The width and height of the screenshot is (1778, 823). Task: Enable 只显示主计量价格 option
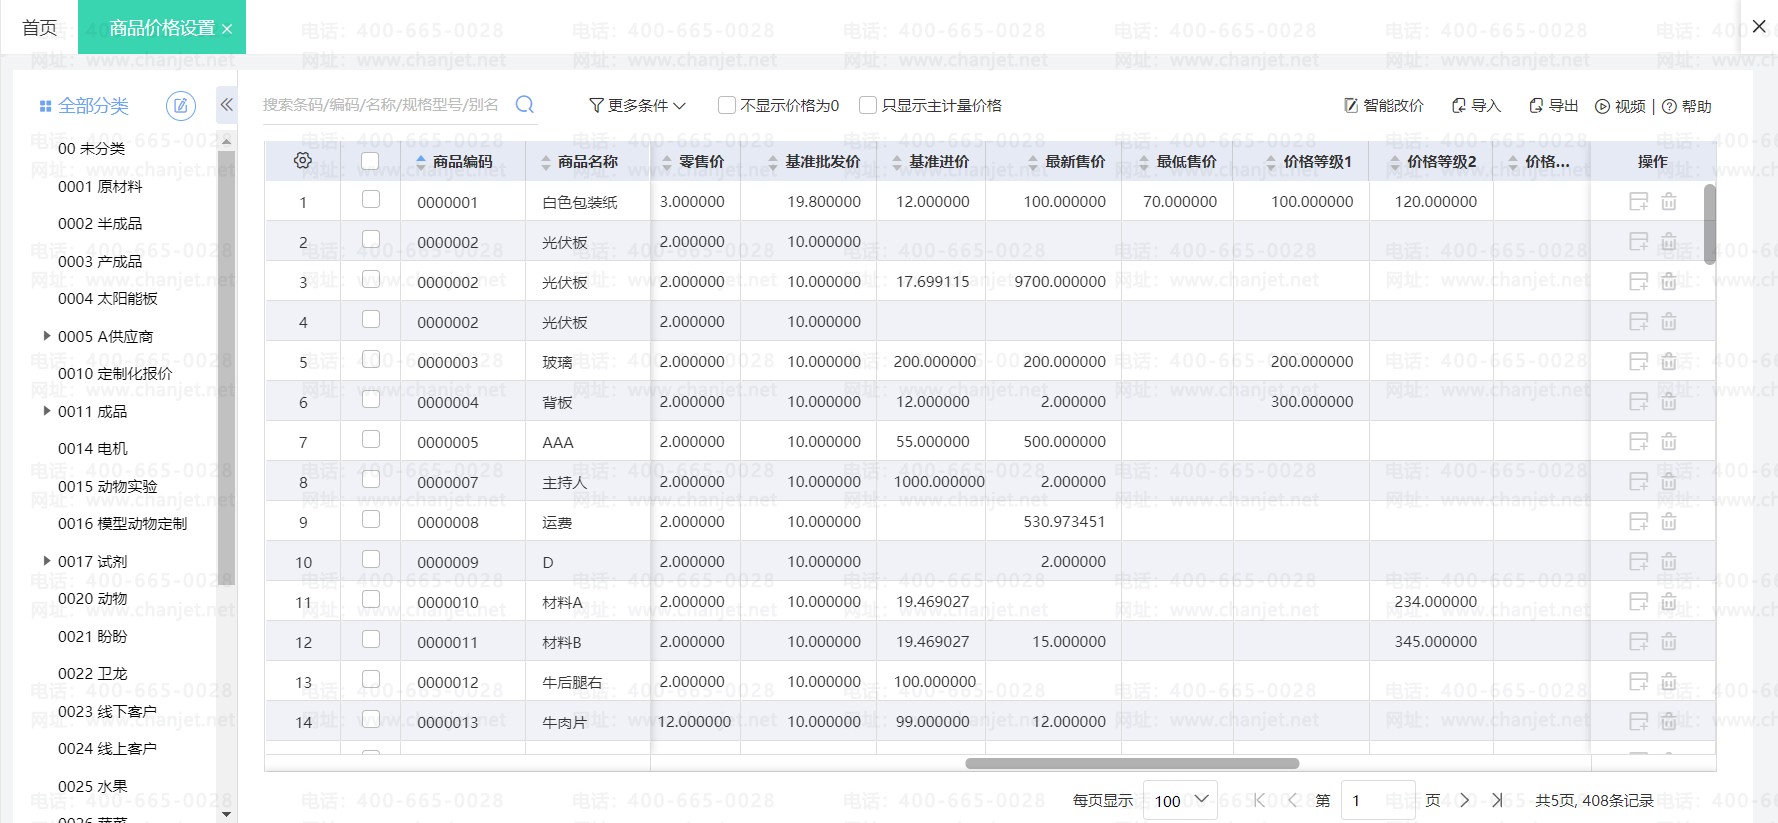(x=868, y=105)
